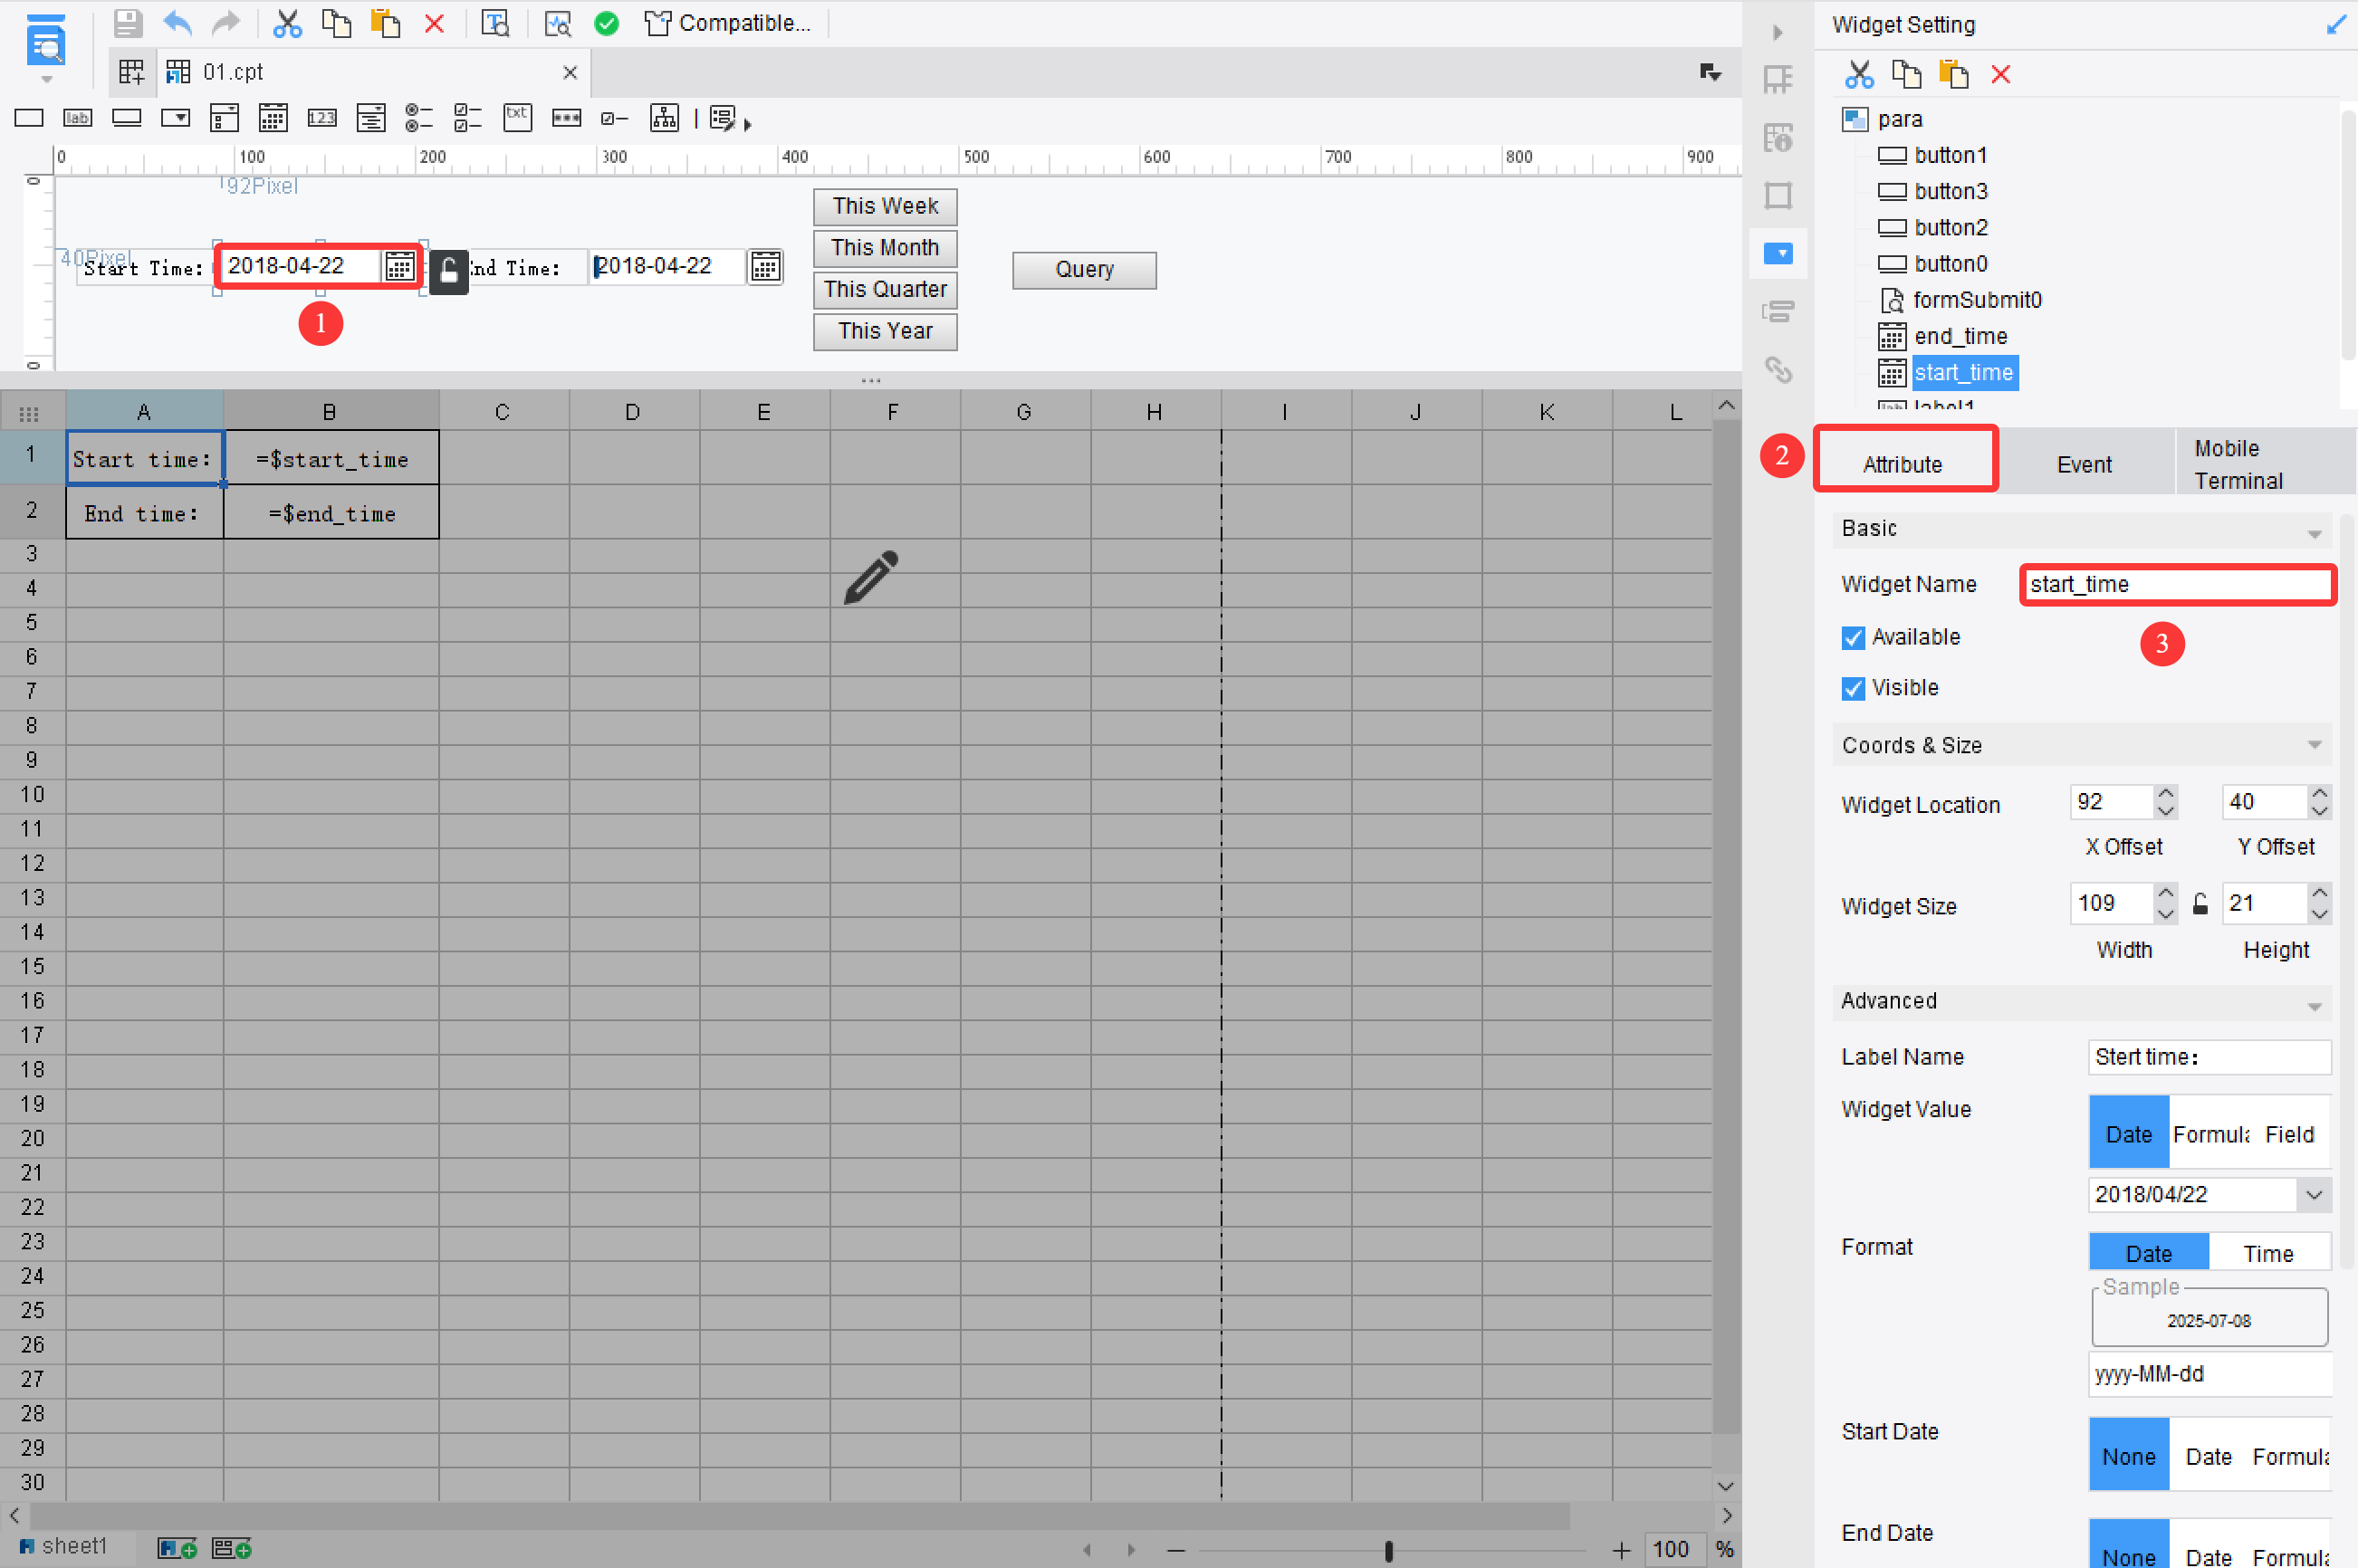This screenshot has width=2358, height=1568.
Task: Click the red Delete X in Widget Setting
Action: point(2000,75)
